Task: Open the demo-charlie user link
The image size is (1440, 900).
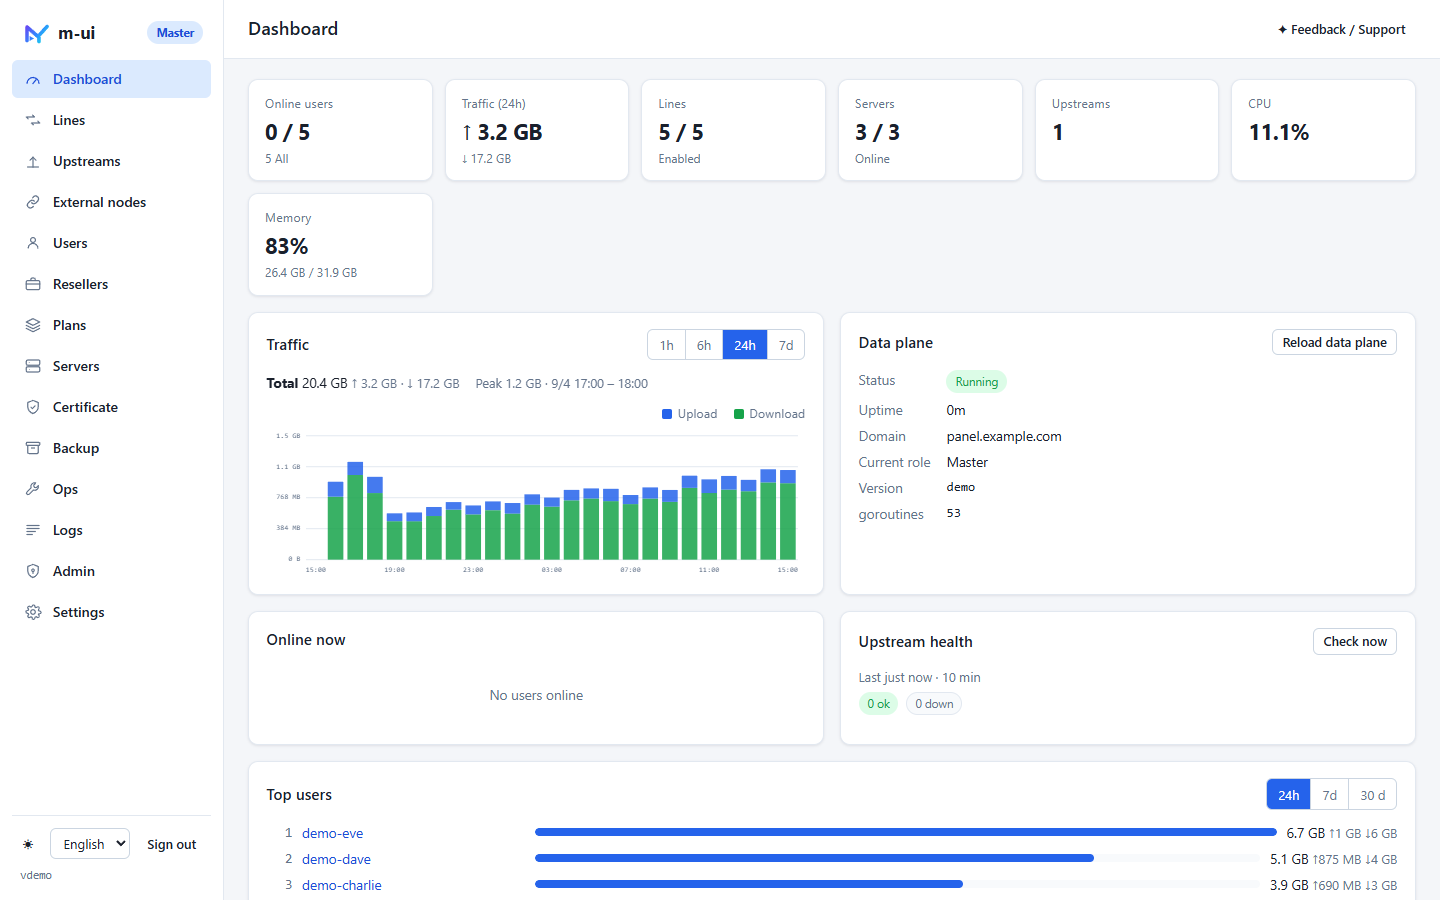Action: pyautogui.click(x=342, y=885)
